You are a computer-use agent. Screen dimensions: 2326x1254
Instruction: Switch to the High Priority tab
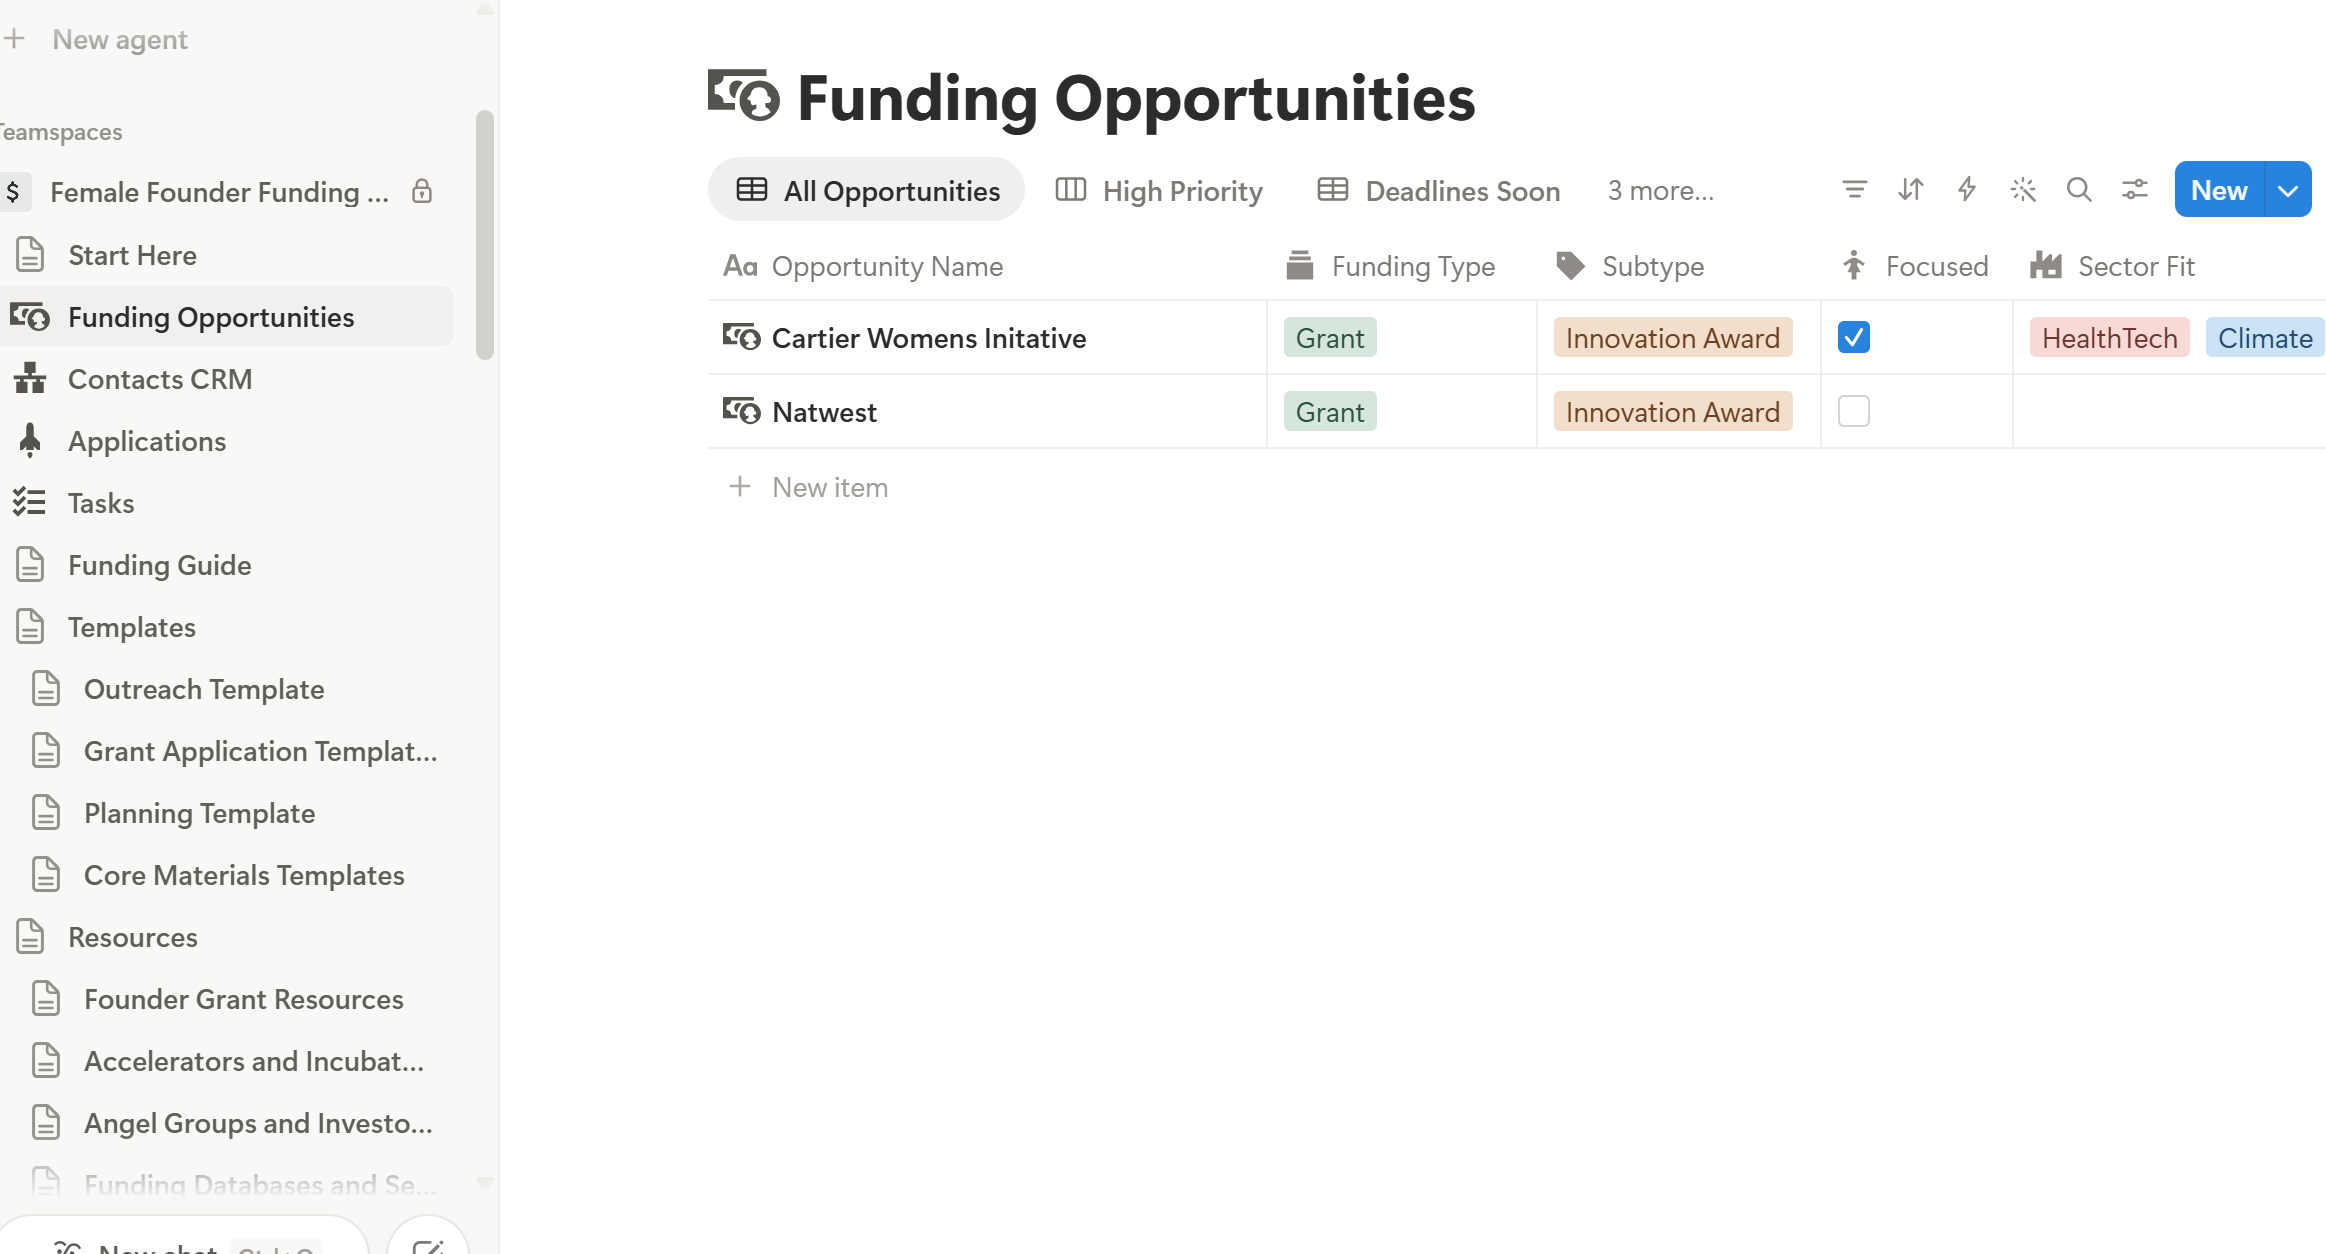tap(1160, 191)
